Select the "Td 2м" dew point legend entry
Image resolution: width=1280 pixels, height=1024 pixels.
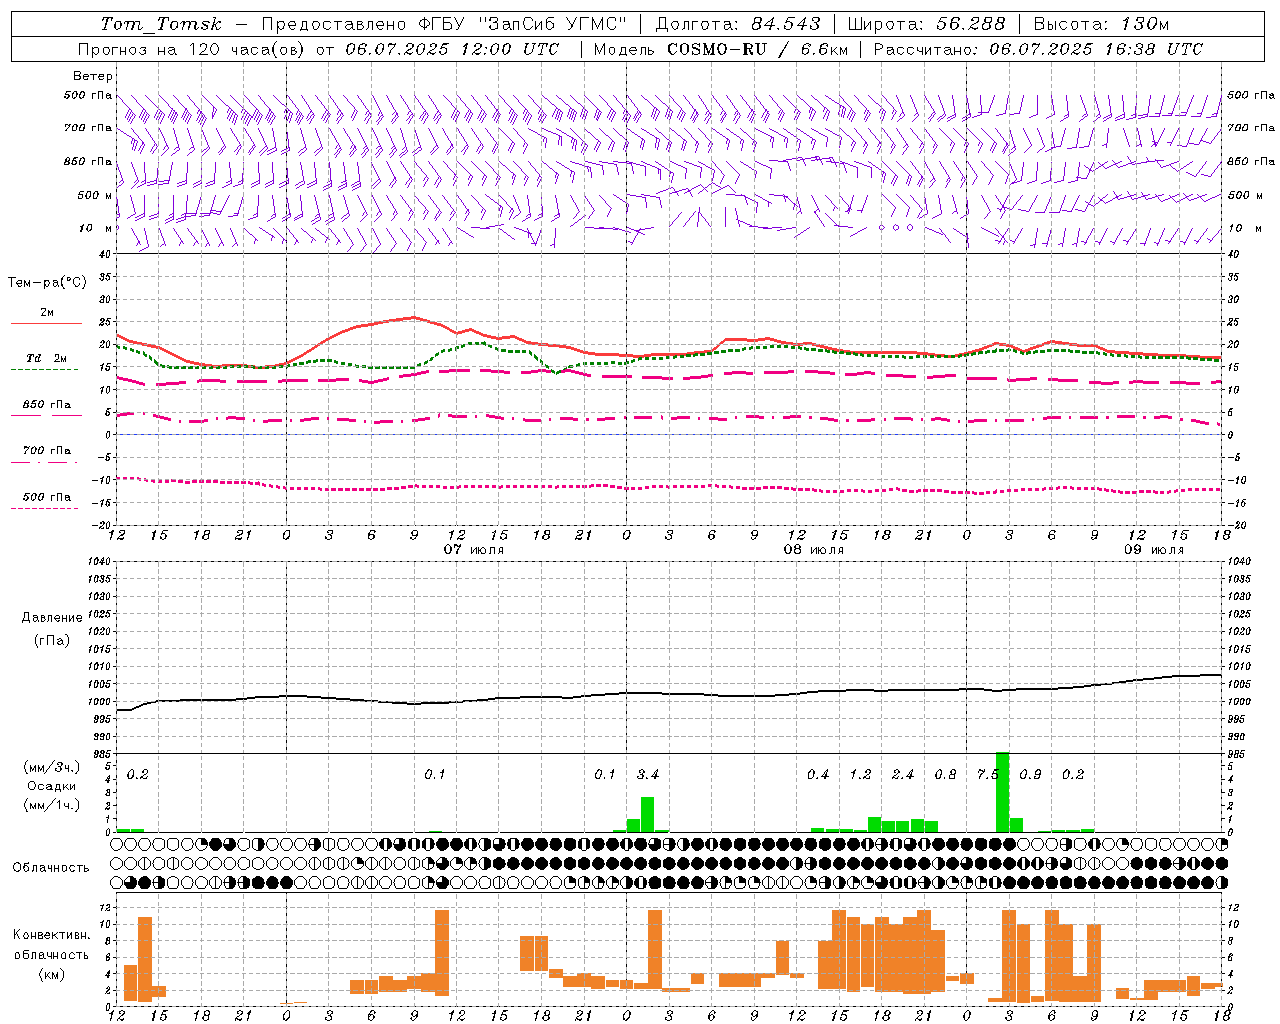pos(47,358)
